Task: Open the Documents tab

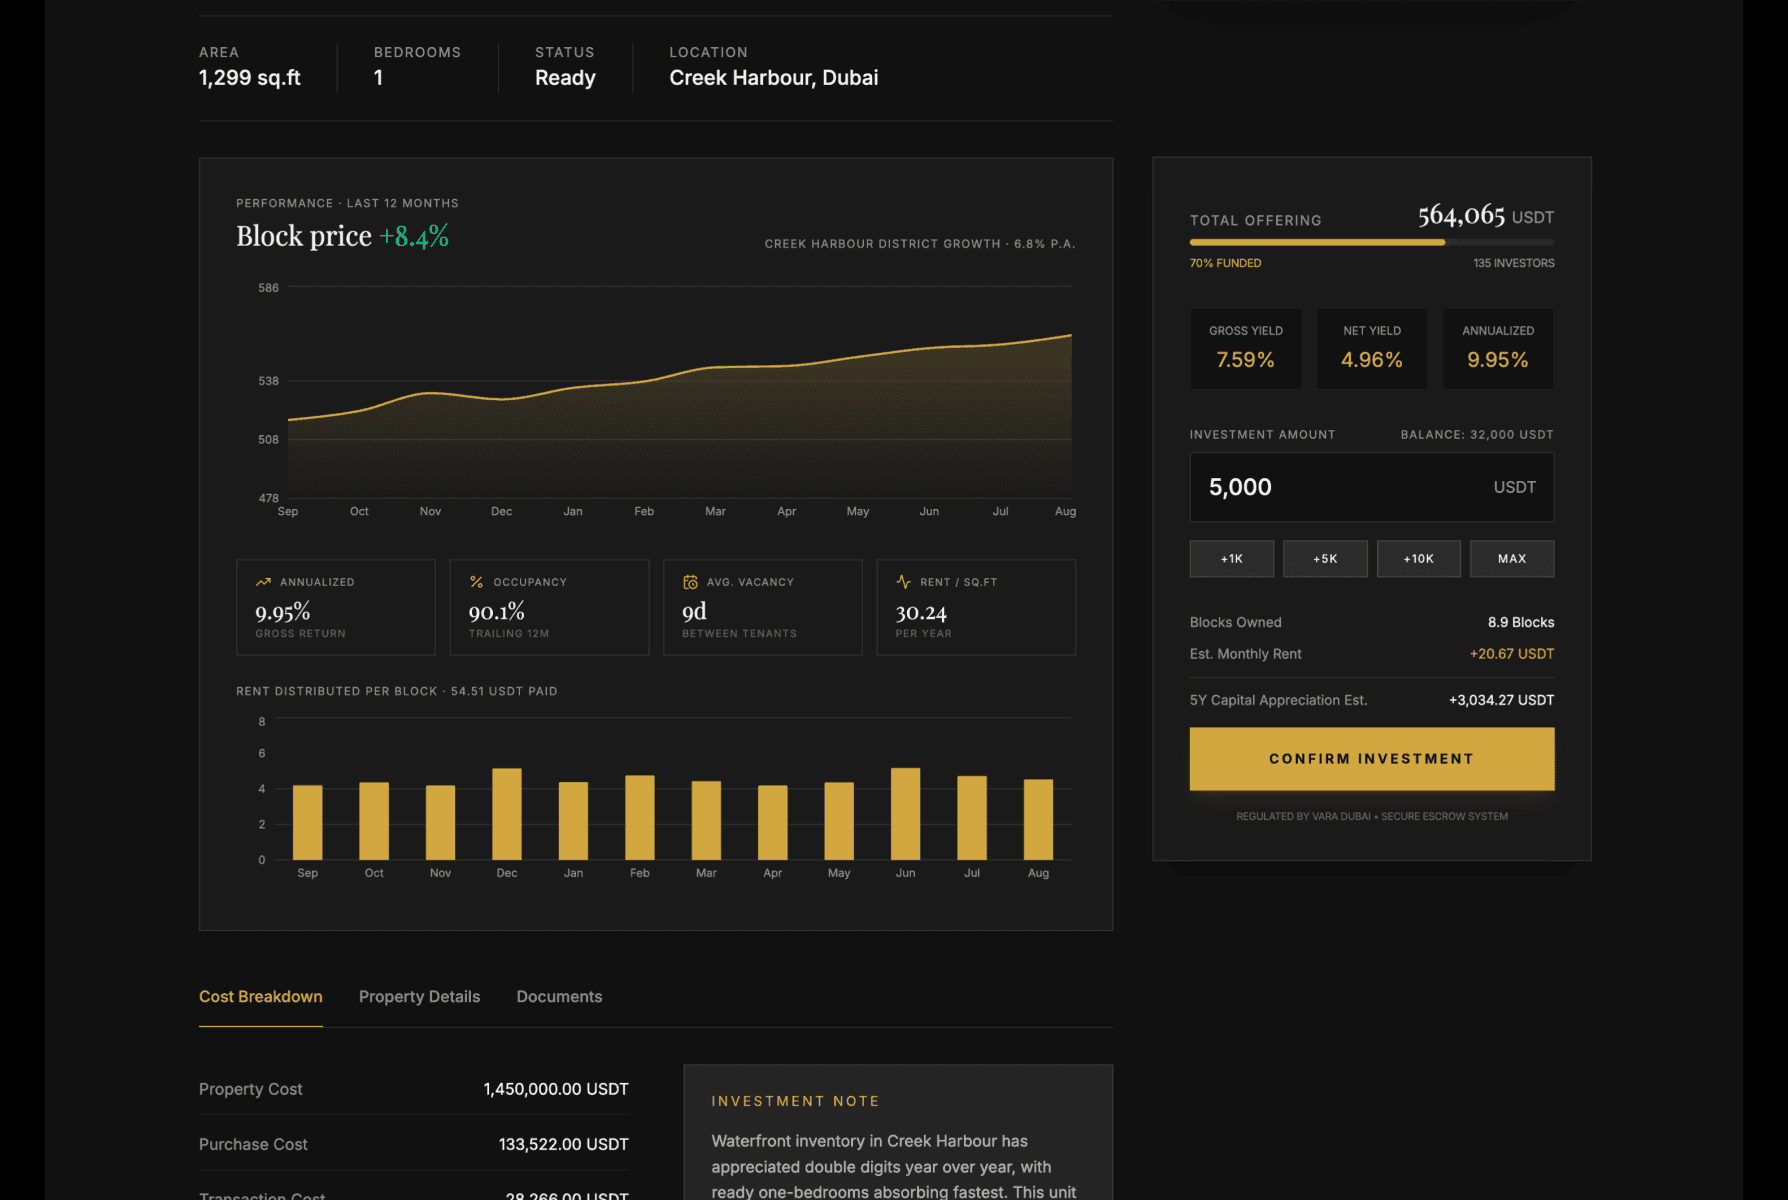Action: point(559,997)
